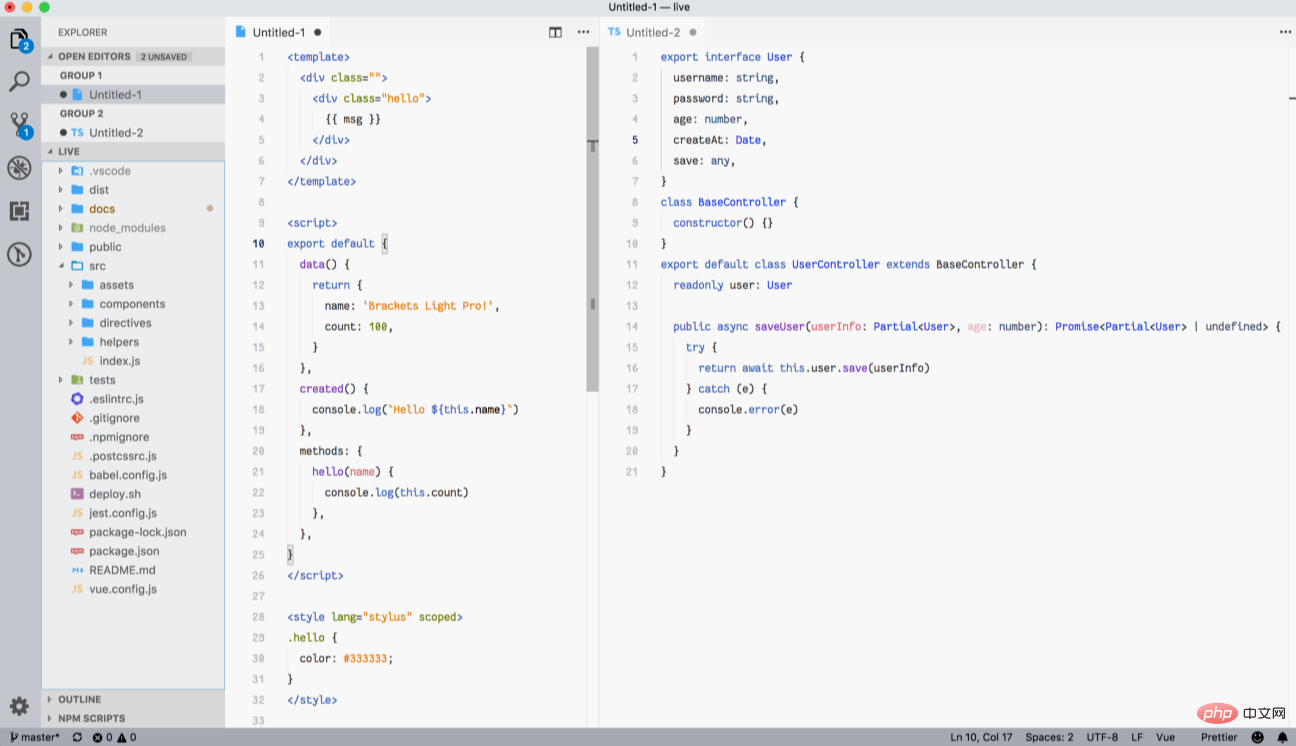Open the package-lock.json file
1296x746 pixels.
point(133,532)
